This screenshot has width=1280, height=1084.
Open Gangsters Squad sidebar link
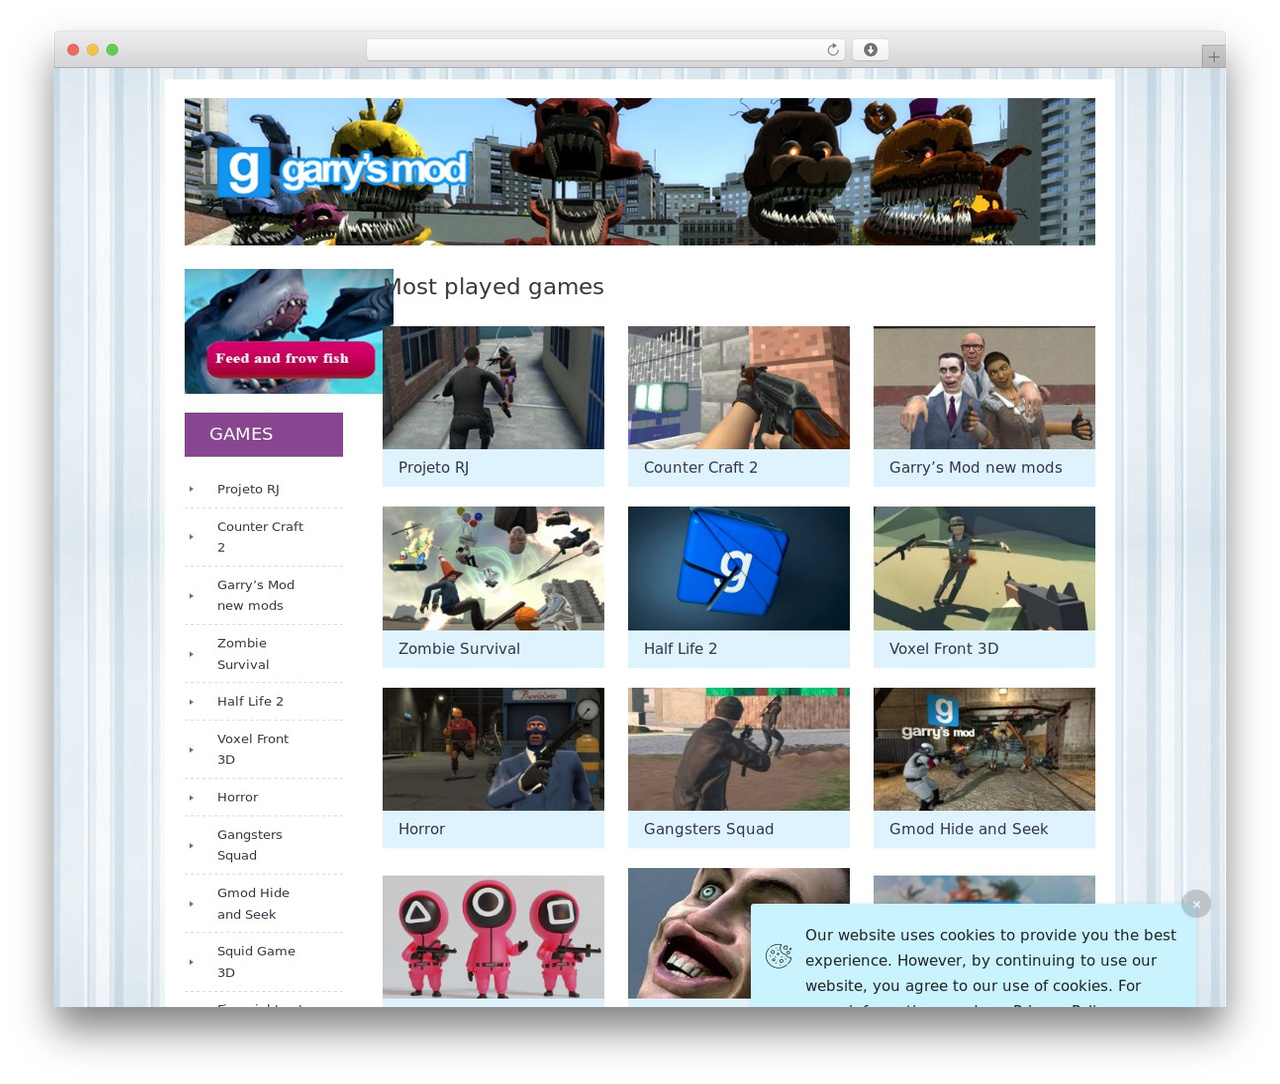coord(249,845)
